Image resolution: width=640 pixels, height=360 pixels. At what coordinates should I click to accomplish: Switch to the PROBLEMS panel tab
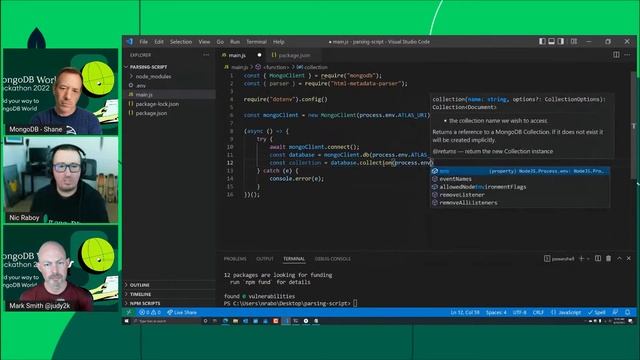pos(235,259)
